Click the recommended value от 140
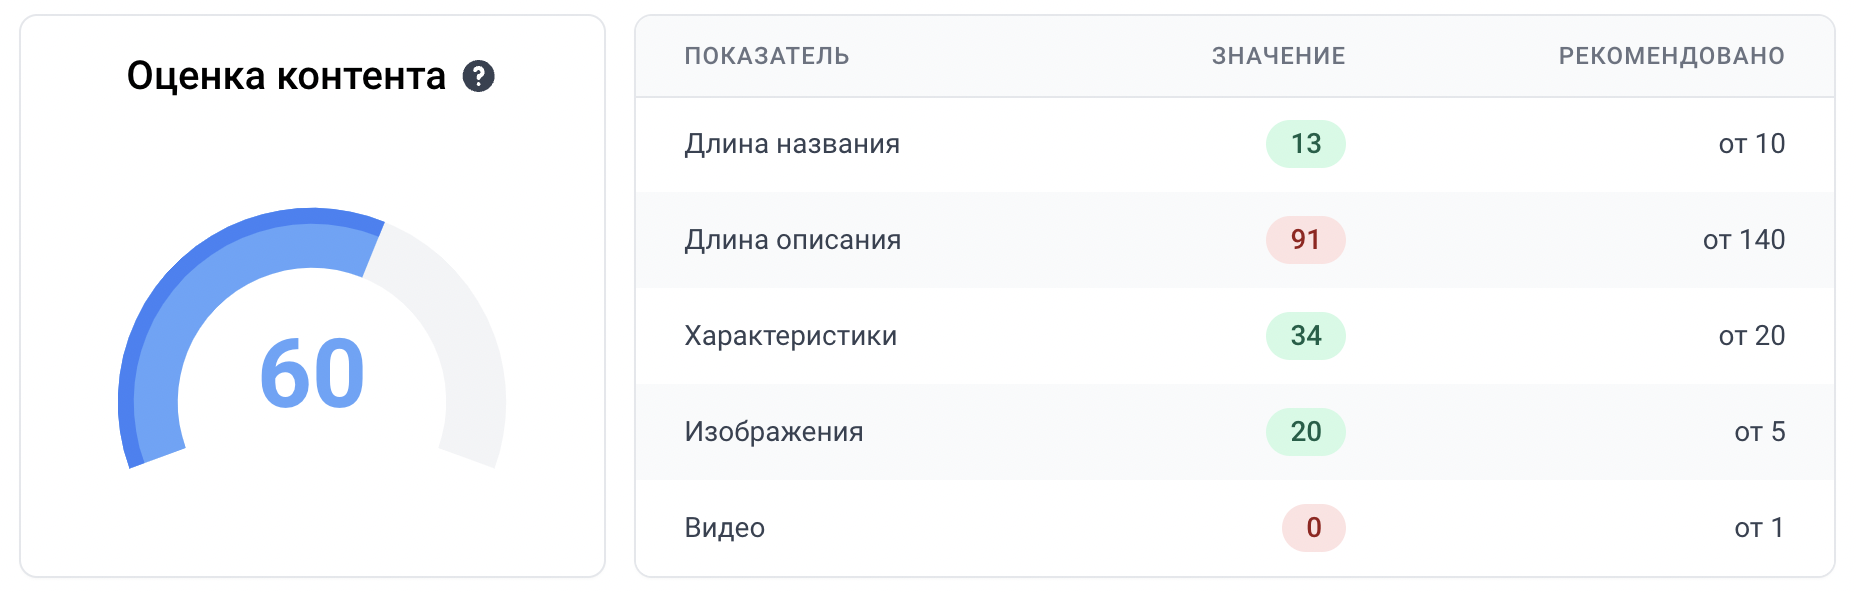Image resolution: width=1856 pixels, height=592 pixels. coord(1744,240)
